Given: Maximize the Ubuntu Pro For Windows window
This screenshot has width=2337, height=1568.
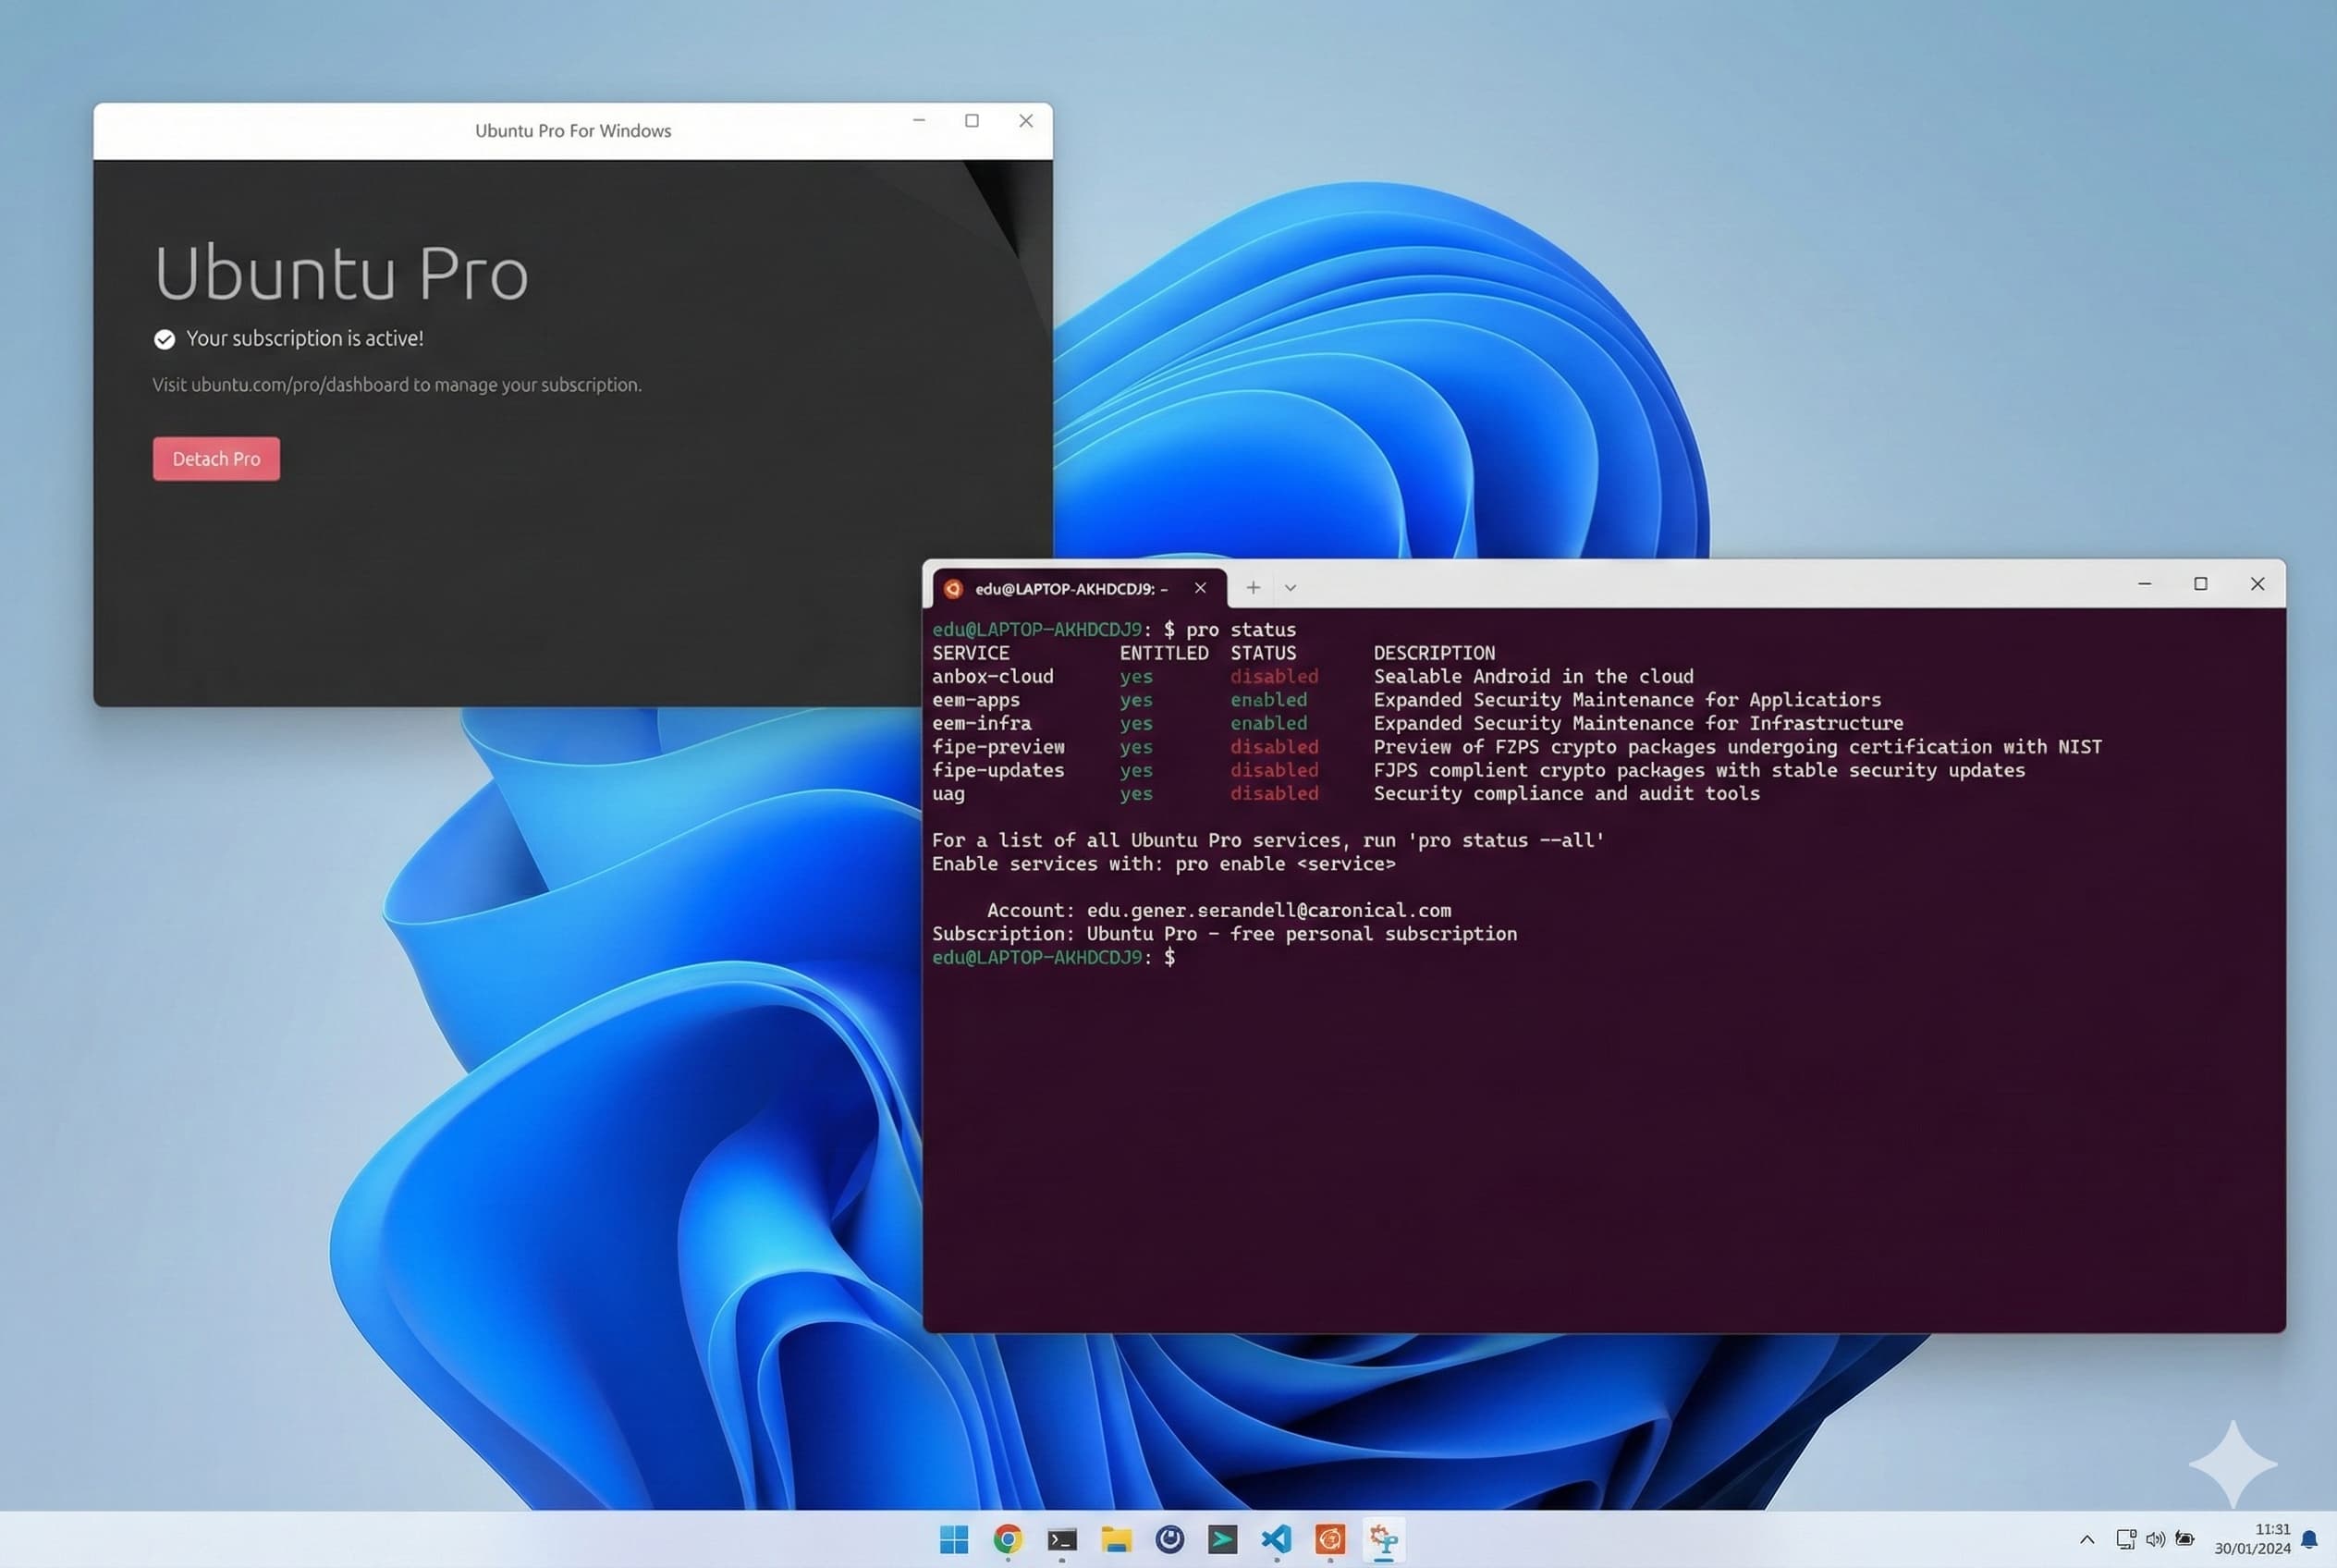Looking at the screenshot, I should (x=972, y=121).
